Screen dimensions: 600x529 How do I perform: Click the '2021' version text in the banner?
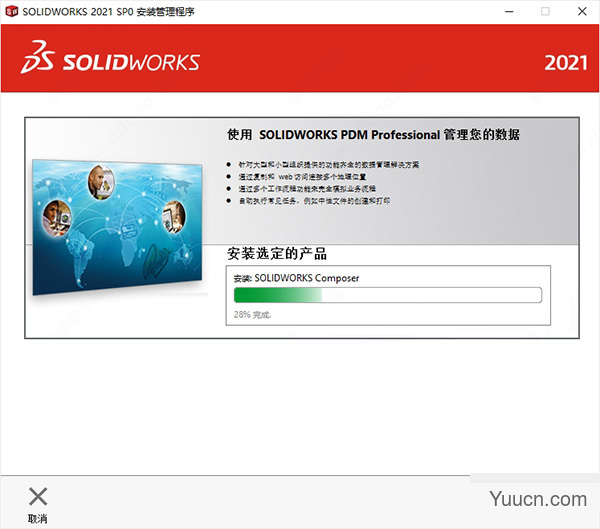(566, 63)
